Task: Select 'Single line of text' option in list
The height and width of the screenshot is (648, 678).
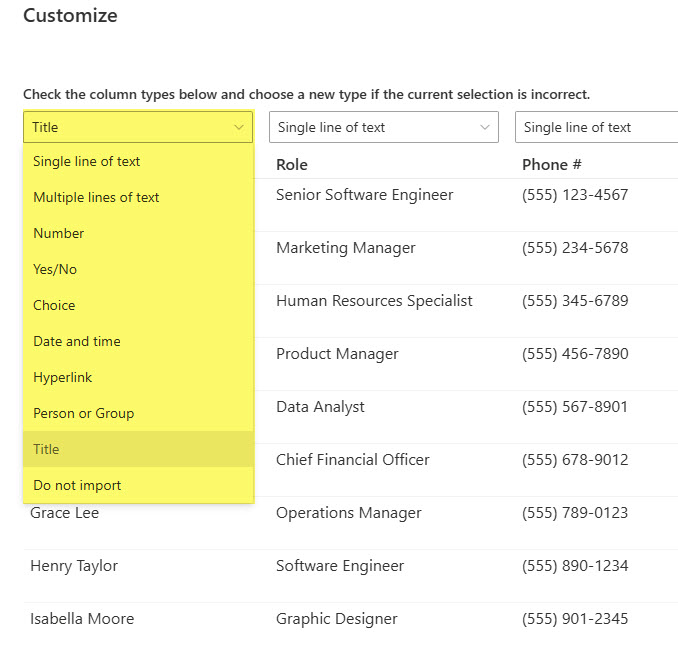Action: click(86, 161)
